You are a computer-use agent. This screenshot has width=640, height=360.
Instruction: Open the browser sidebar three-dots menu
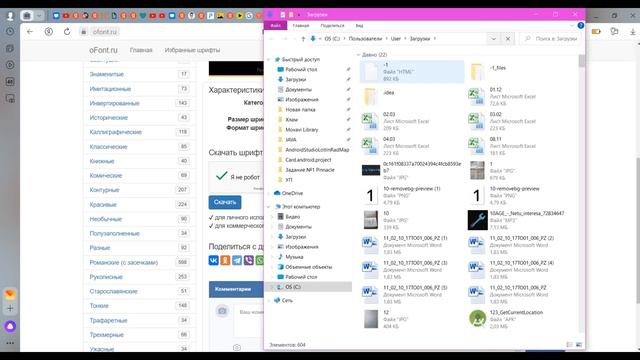point(10,343)
